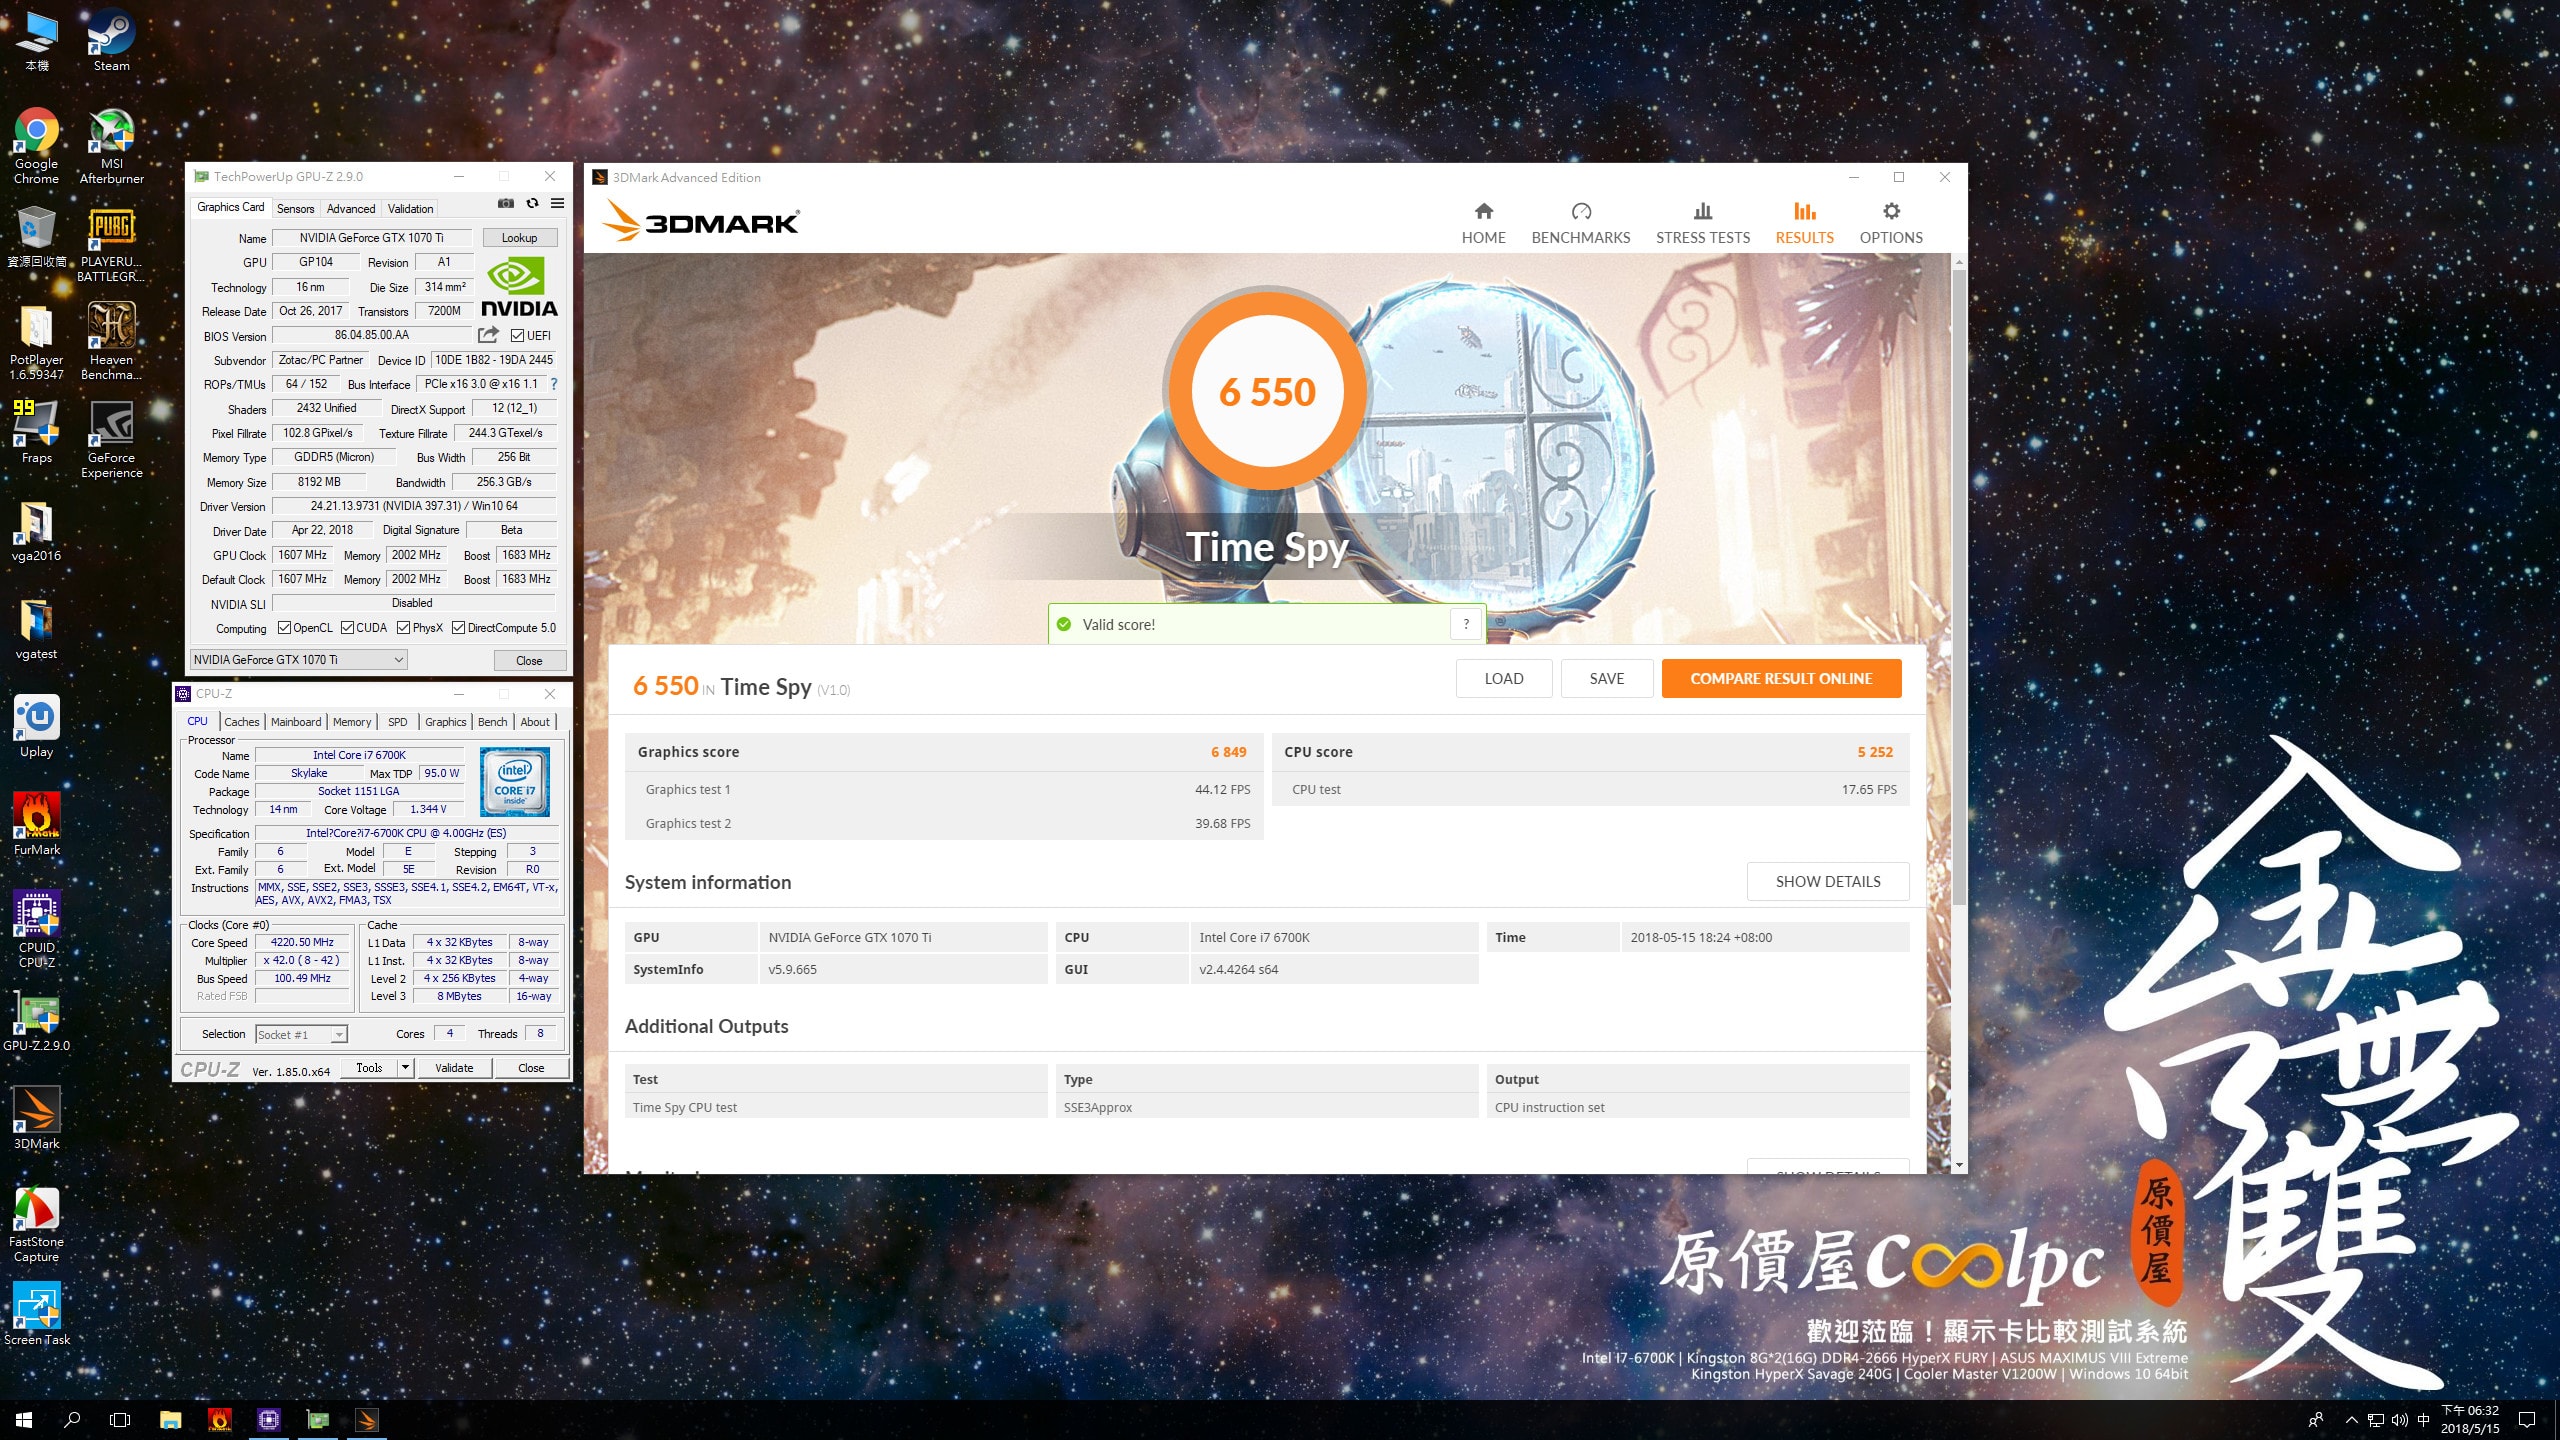Open CPU-Z SPD tab
Image resolution: width=2560 pixels, height=1440 pixels.
(x=397, y=721)
